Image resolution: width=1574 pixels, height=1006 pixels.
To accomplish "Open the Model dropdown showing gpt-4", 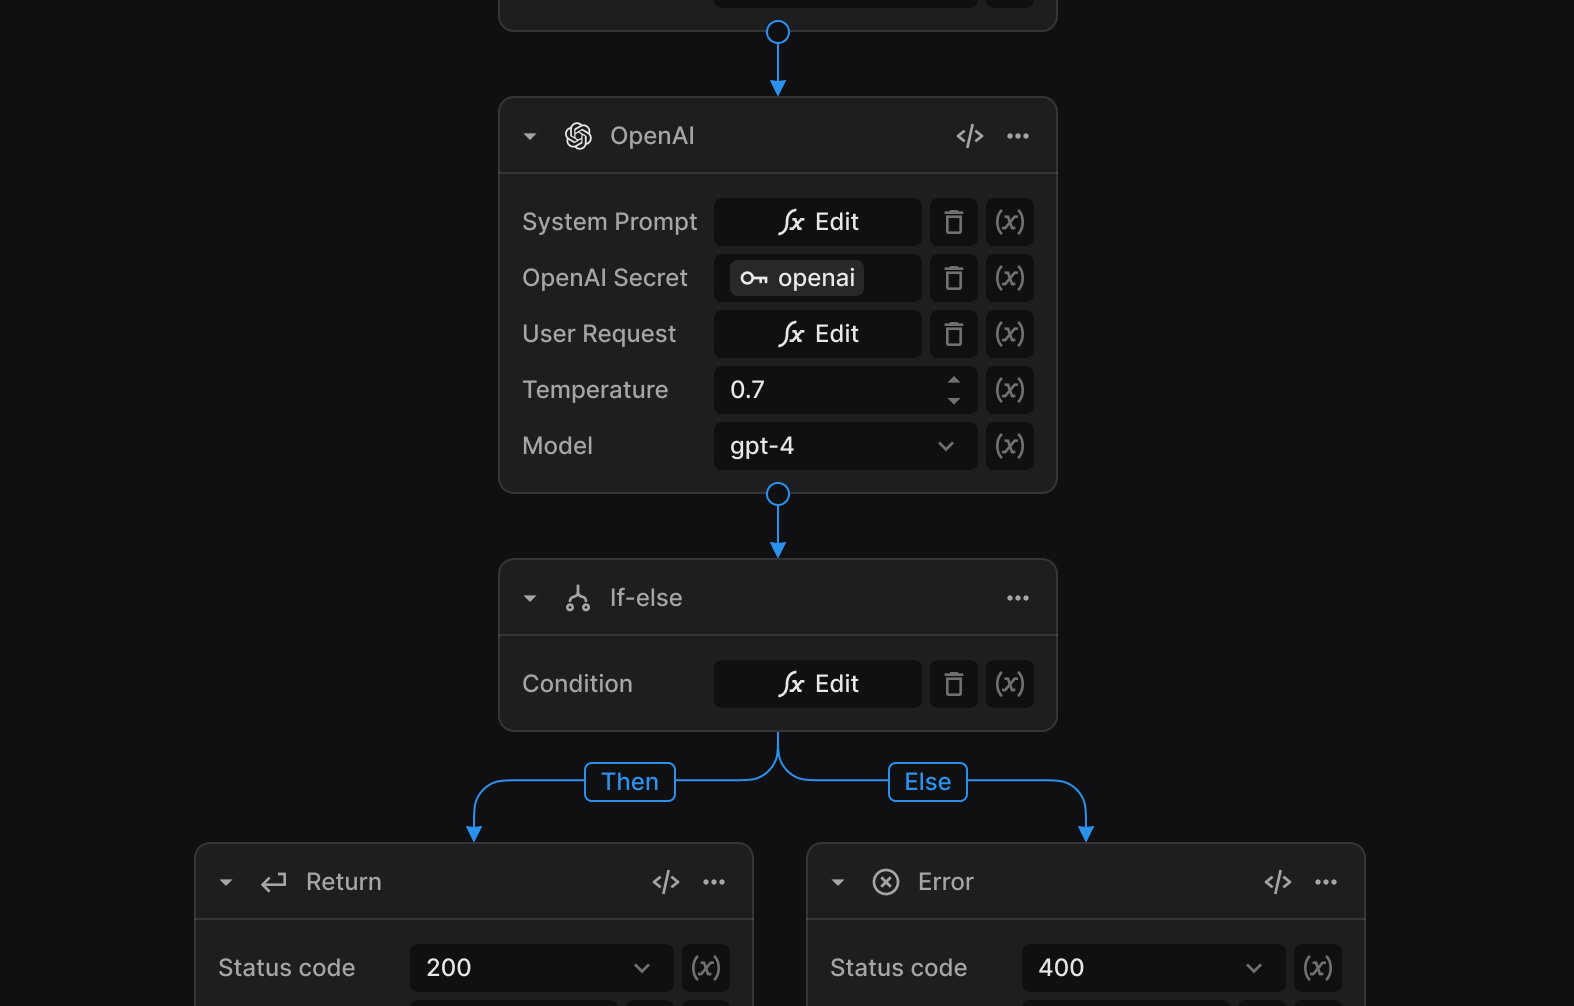I will click(x=846, y=446).
